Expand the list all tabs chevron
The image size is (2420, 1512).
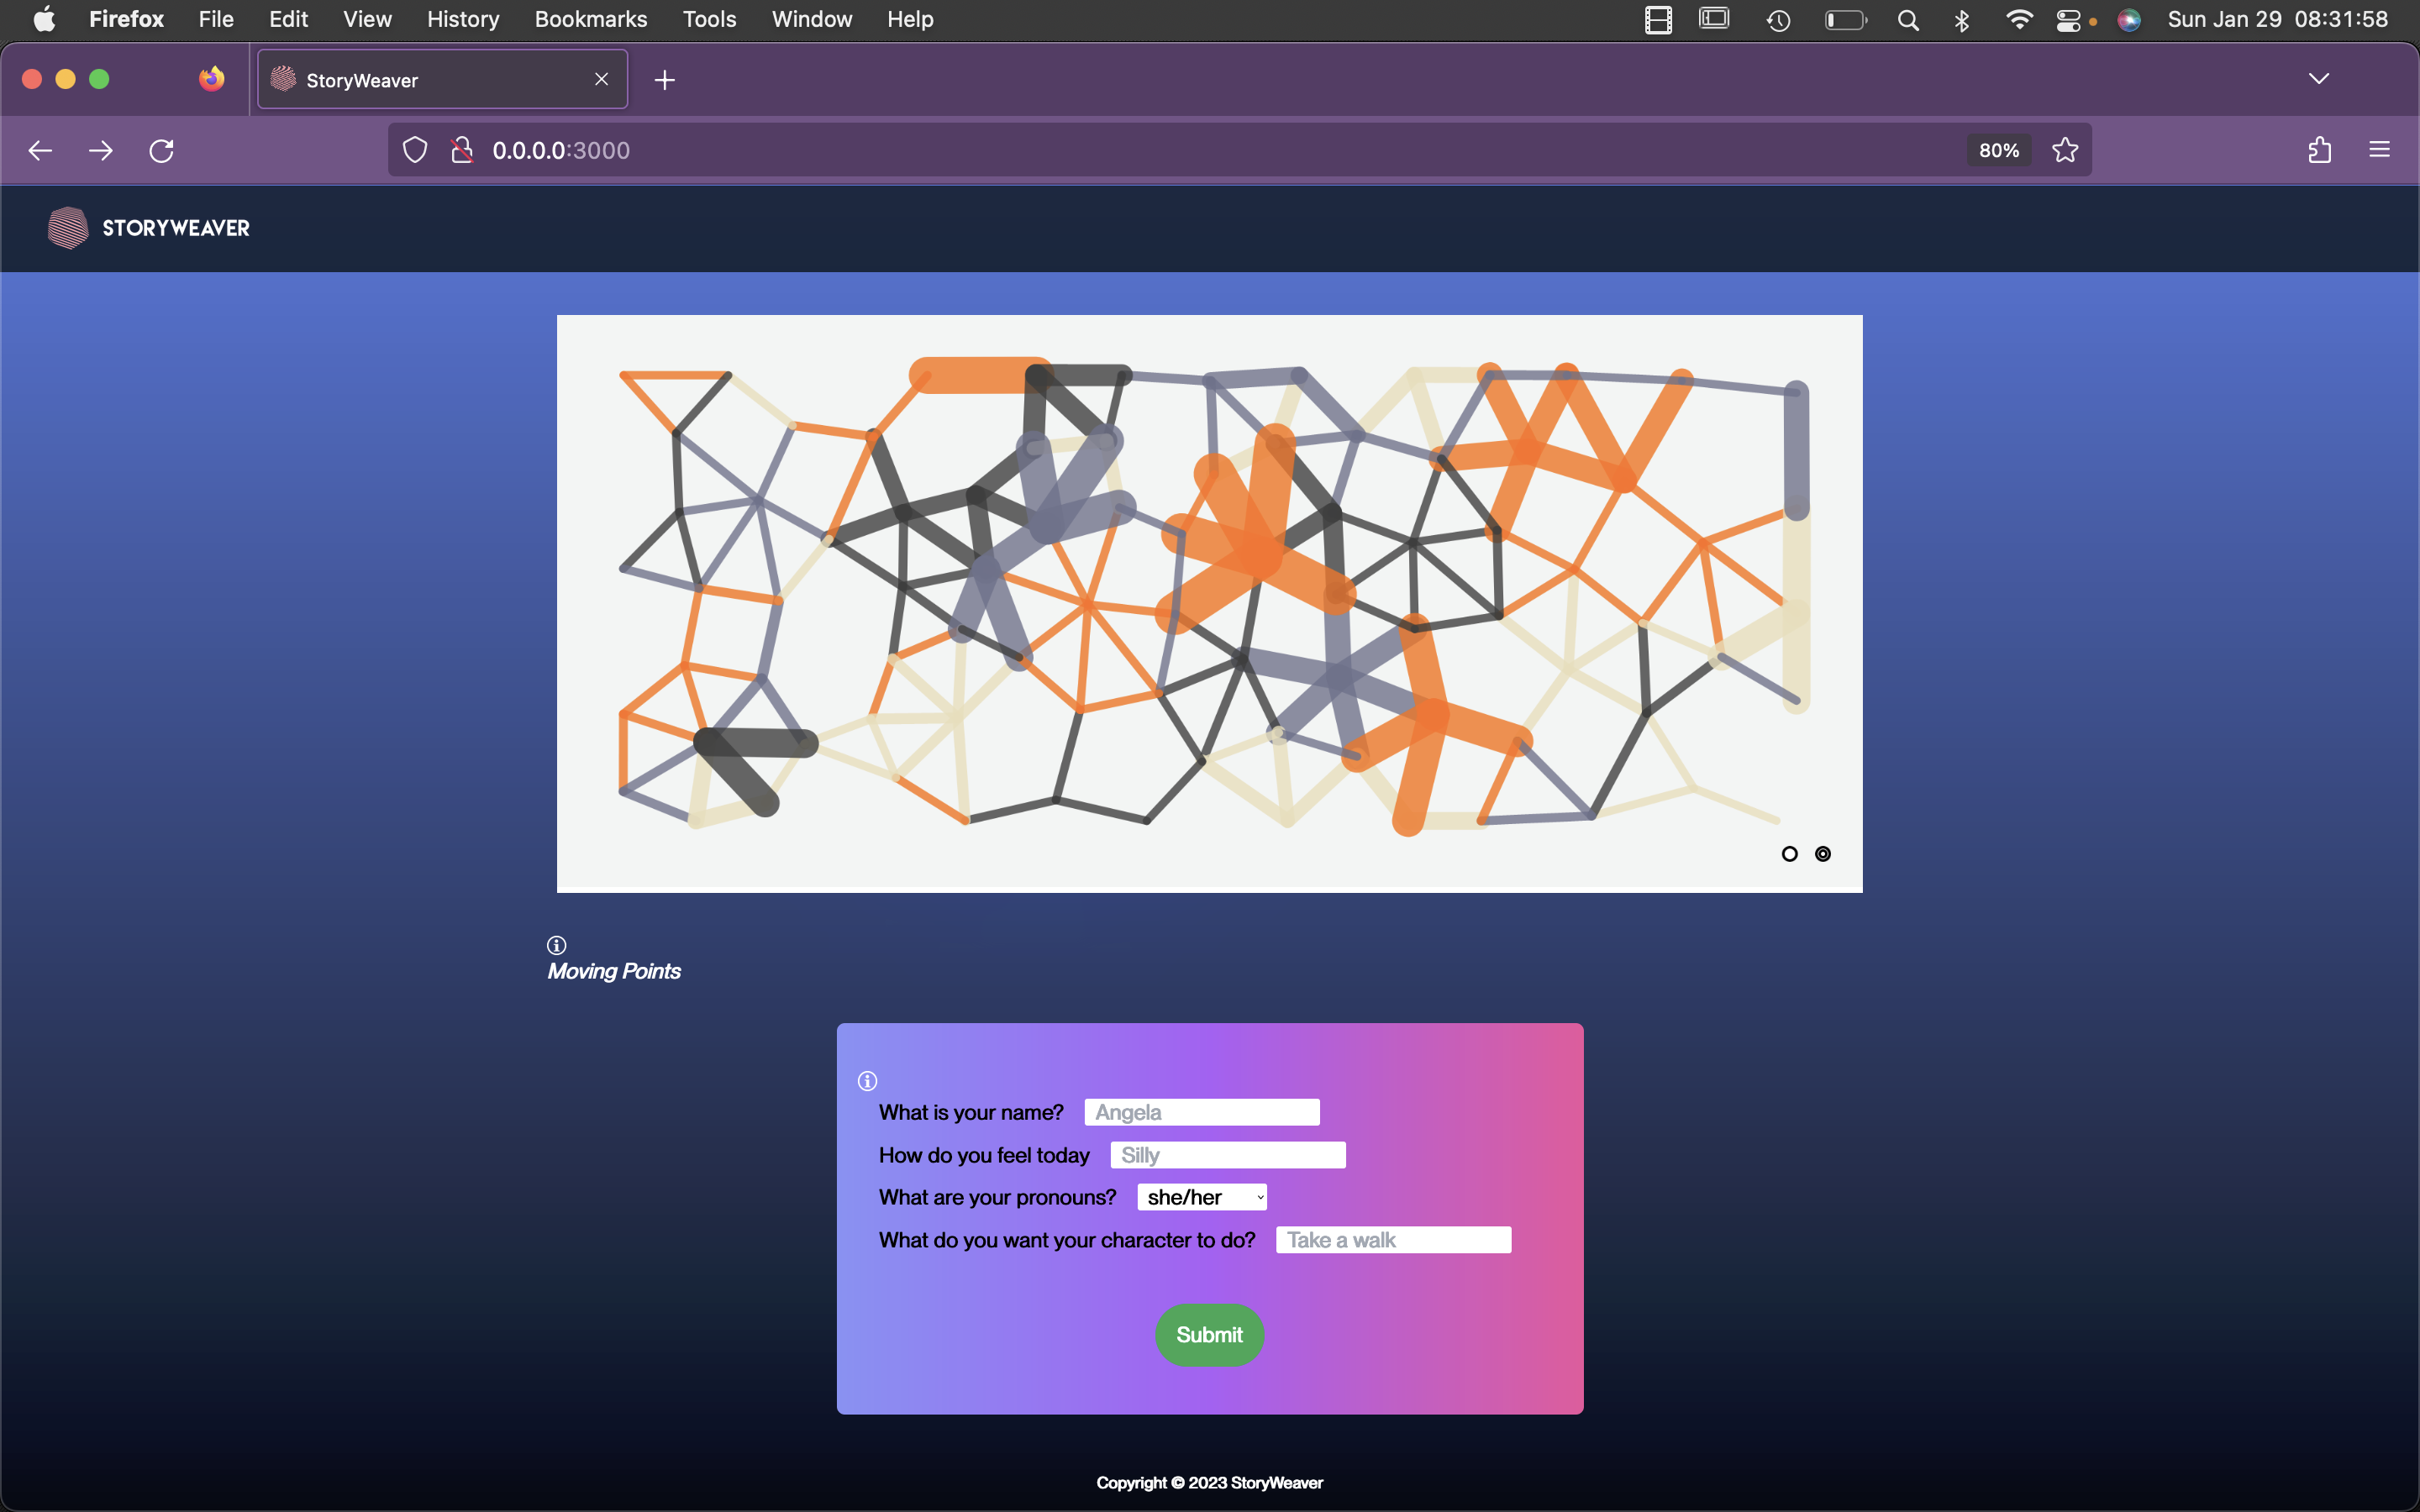pos(2319,79)
